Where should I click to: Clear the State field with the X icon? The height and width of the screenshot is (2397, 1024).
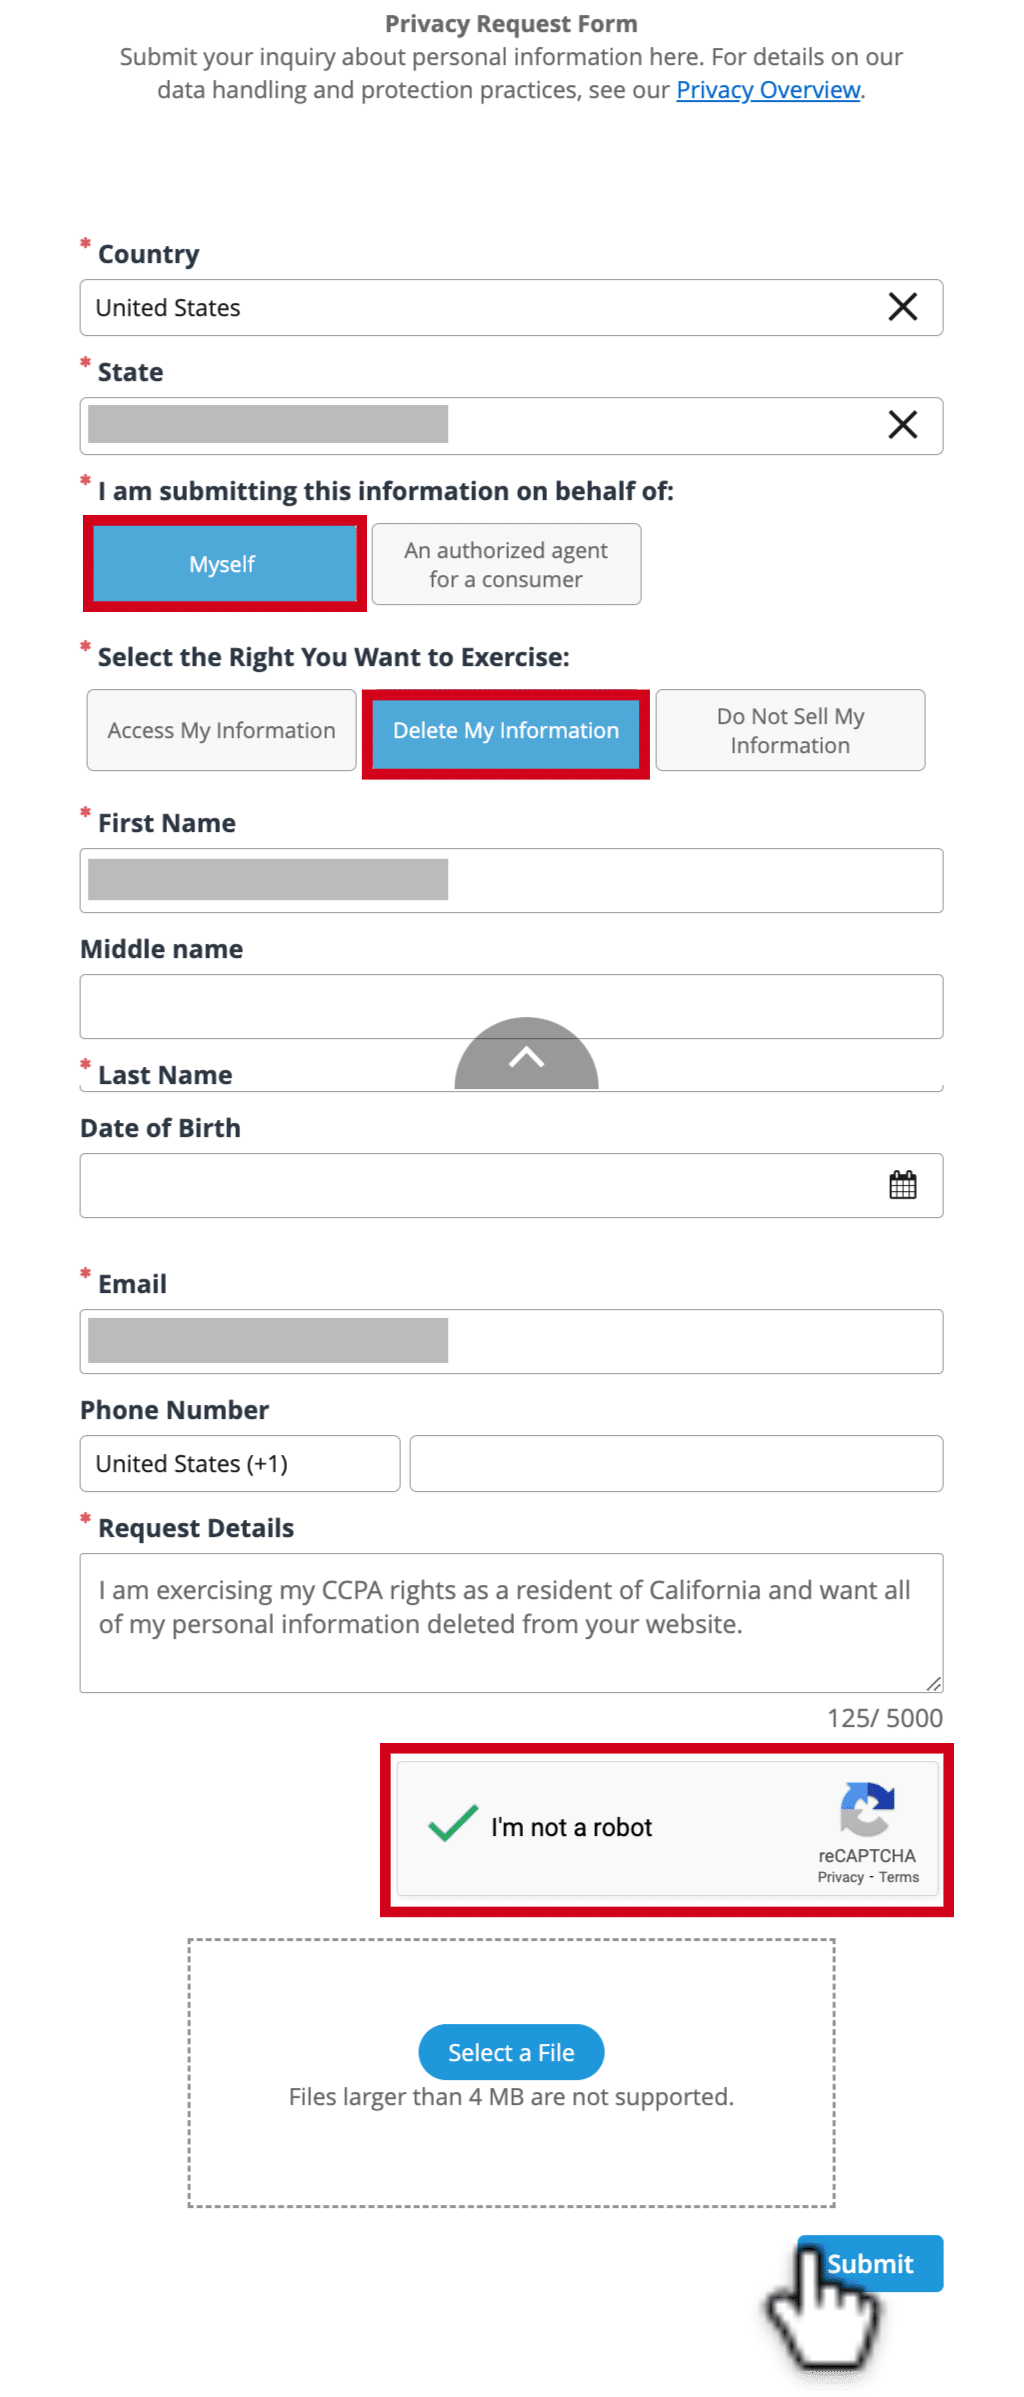point(902,425)
